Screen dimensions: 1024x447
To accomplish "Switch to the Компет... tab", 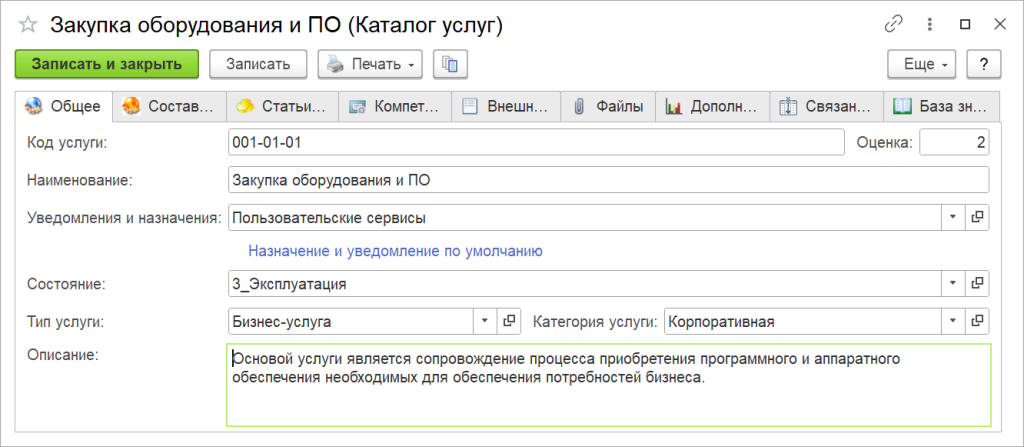I will coord(395,106).
